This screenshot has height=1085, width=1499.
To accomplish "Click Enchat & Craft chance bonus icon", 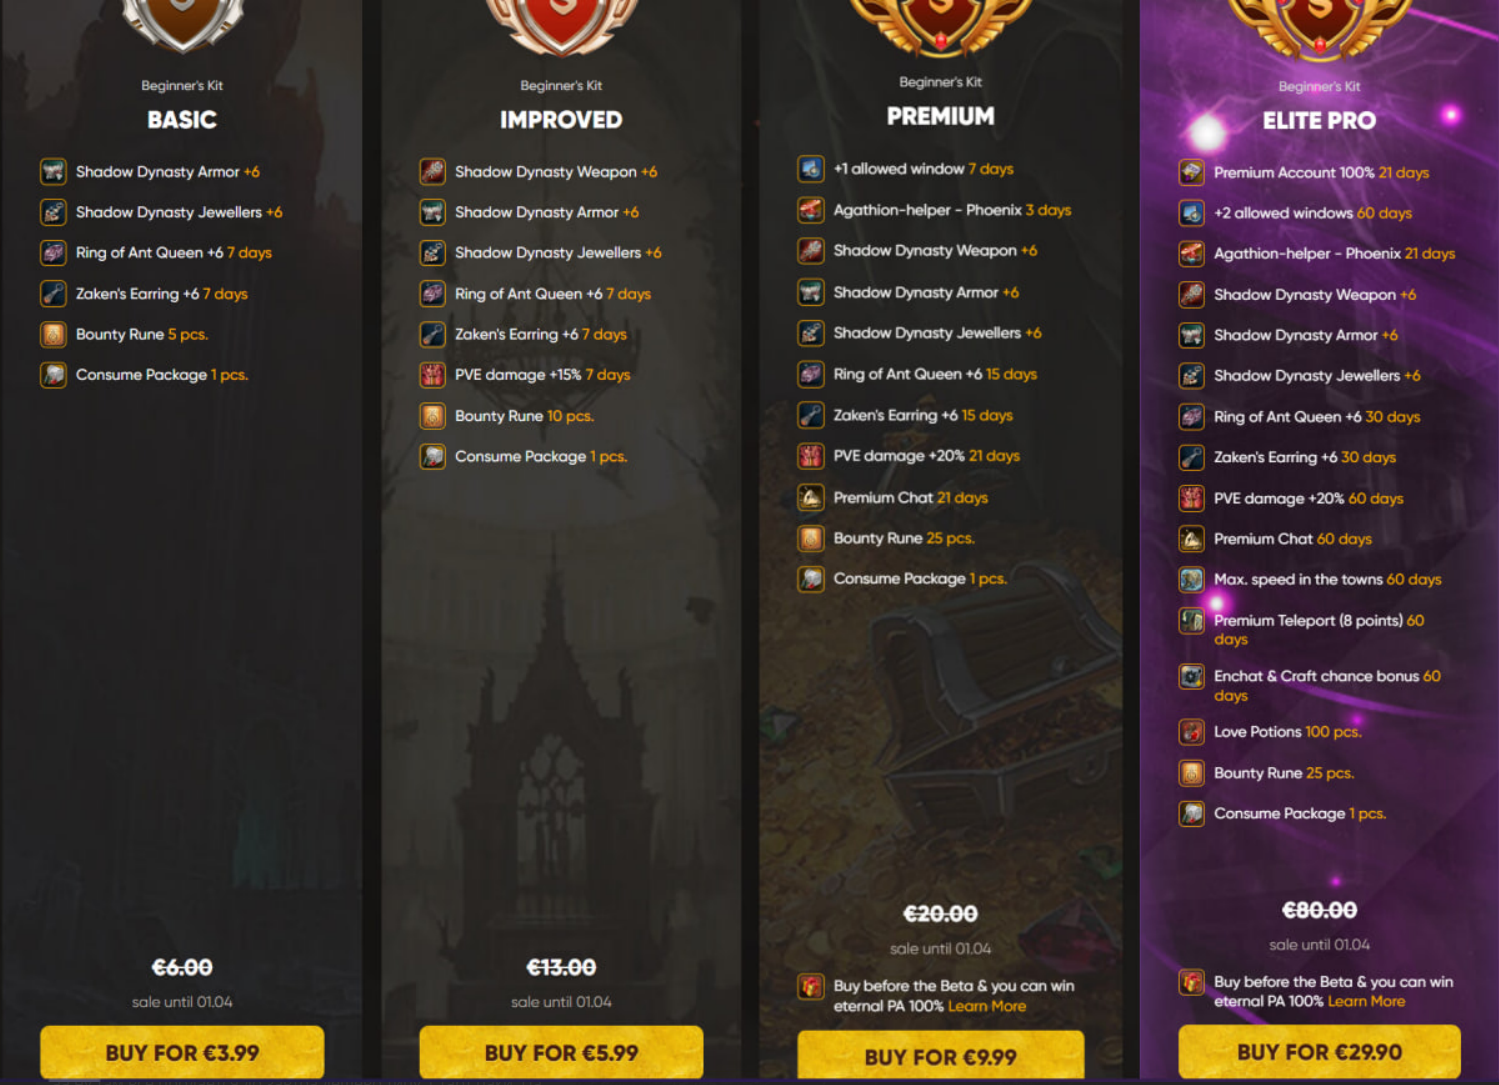I will (x=1191, y=677).
